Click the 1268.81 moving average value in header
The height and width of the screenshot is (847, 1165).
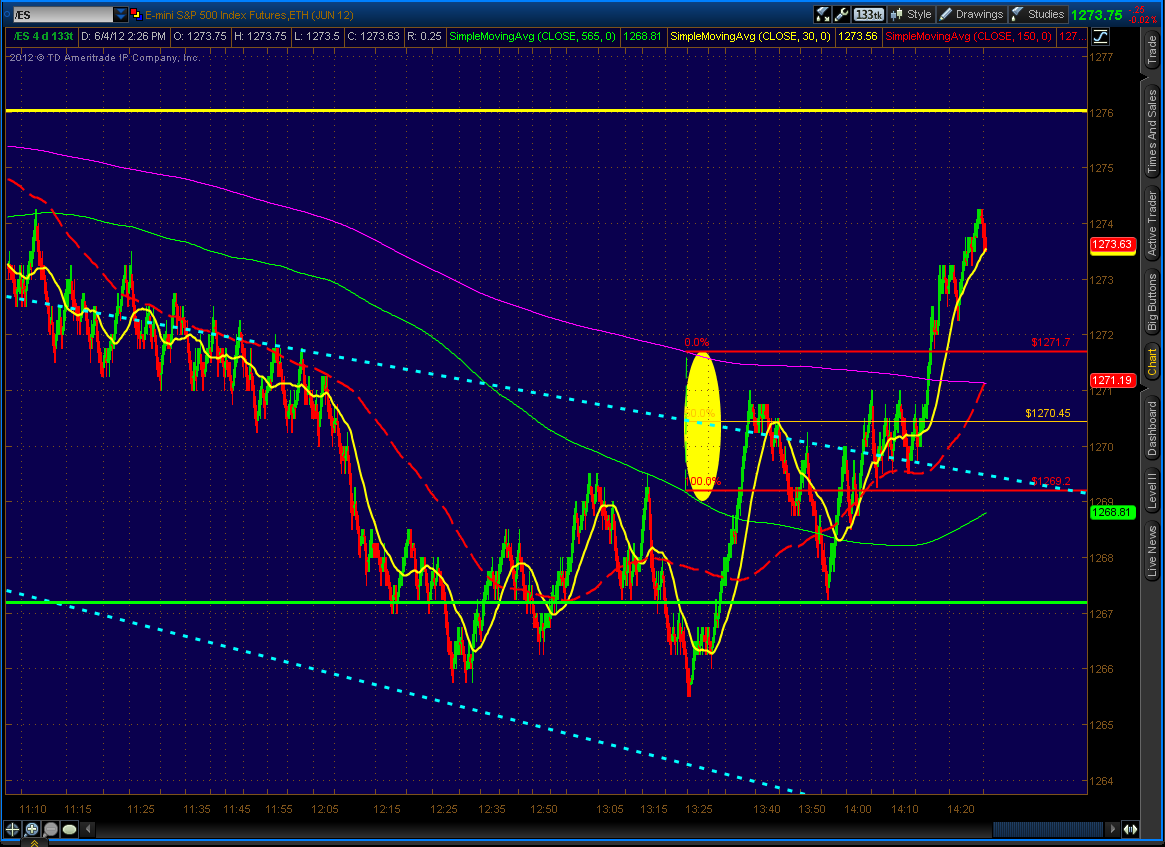[x=642, y=36]
